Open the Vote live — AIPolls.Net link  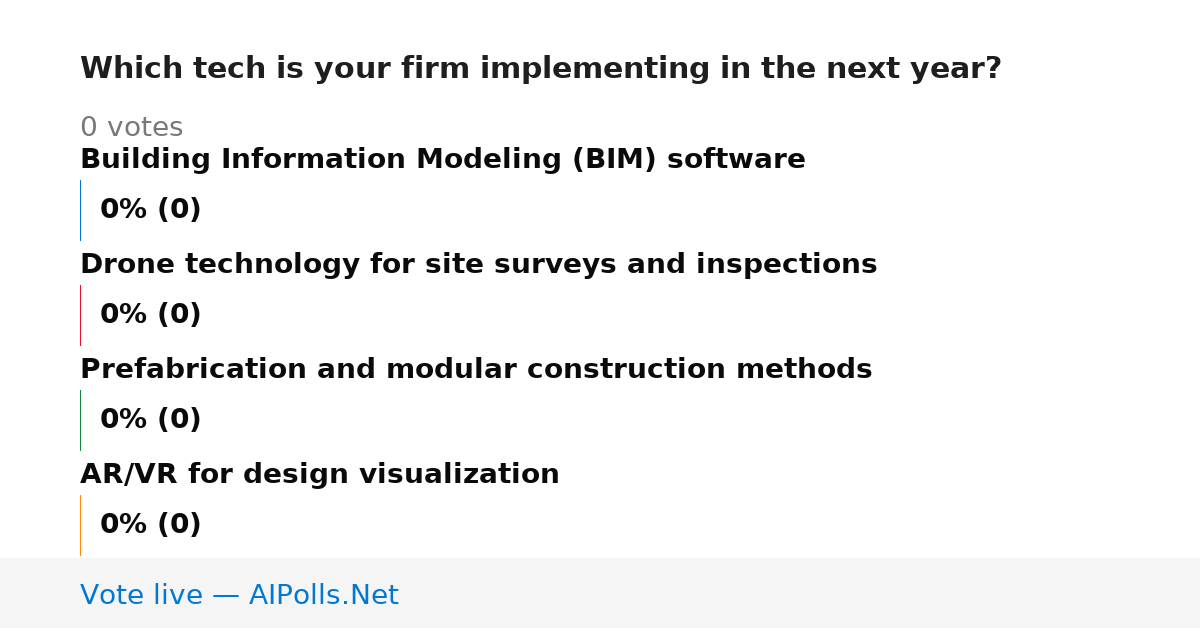(x=239, y=596)
